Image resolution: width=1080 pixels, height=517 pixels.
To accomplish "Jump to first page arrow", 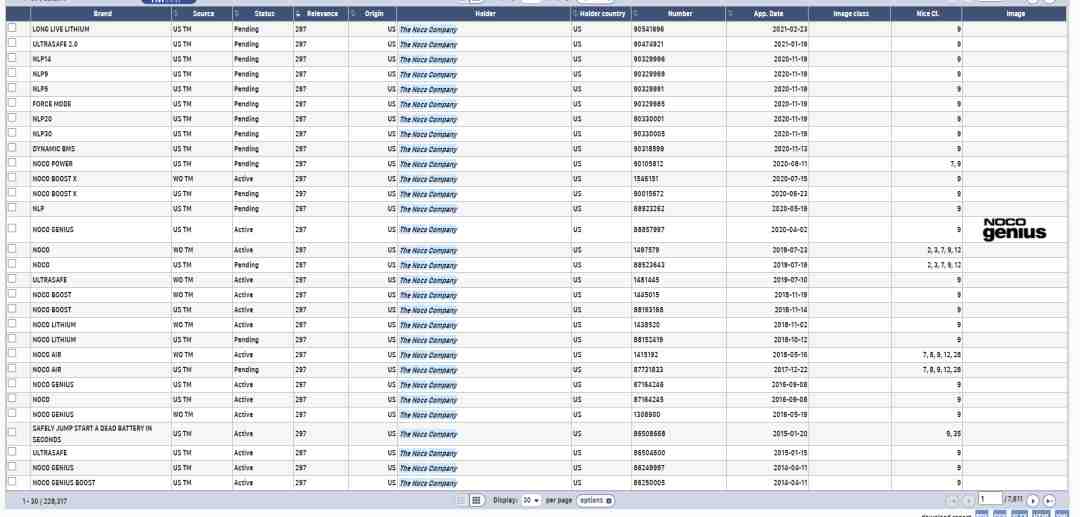I will [953, 500].
